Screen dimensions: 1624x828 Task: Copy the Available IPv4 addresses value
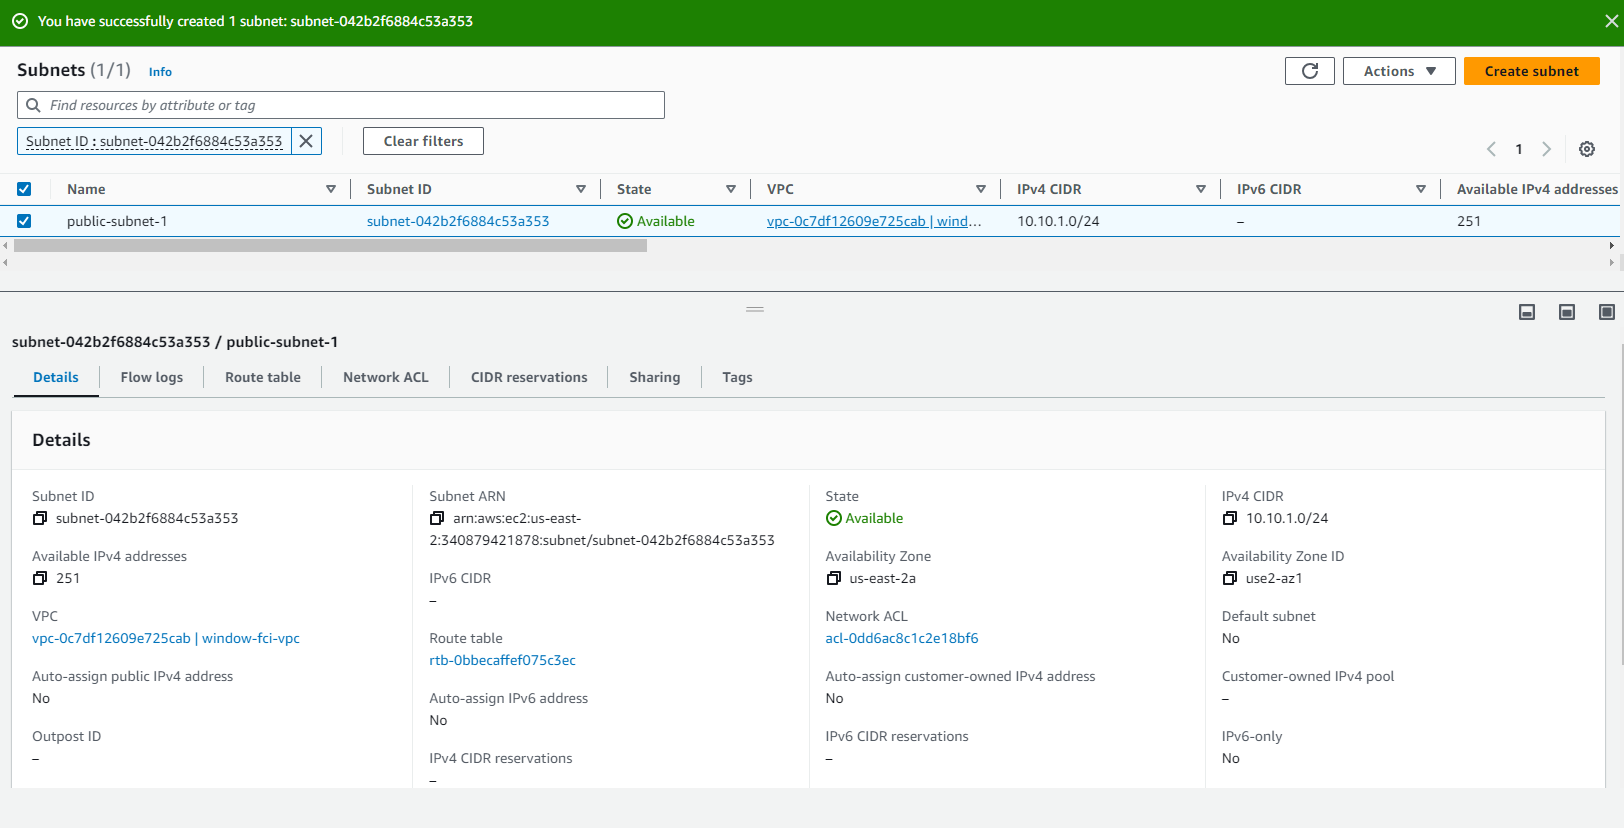click(x=40, y=578)
